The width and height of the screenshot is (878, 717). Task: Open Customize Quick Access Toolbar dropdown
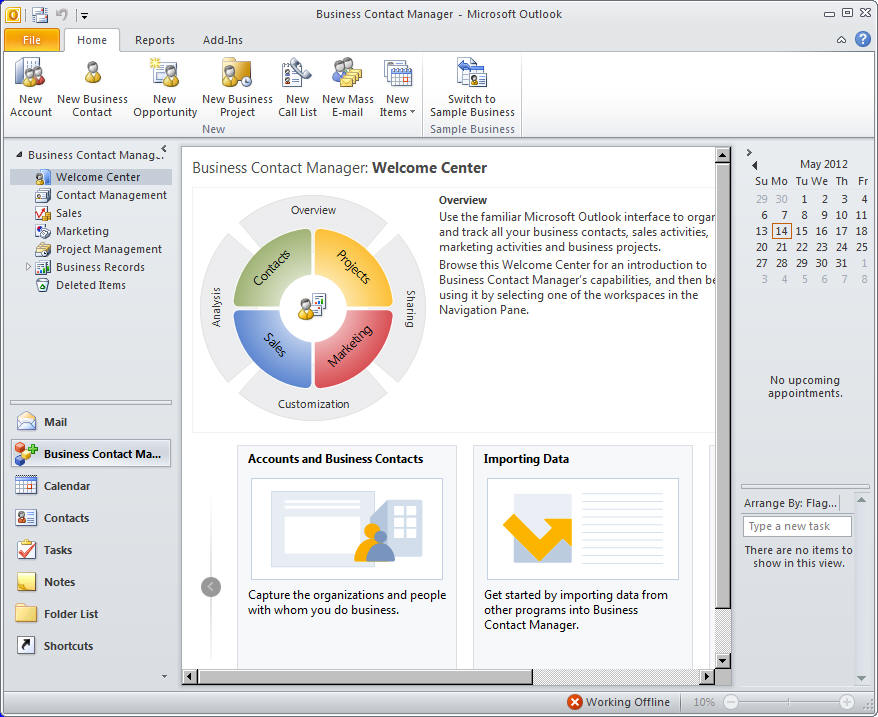click(84, 16)
